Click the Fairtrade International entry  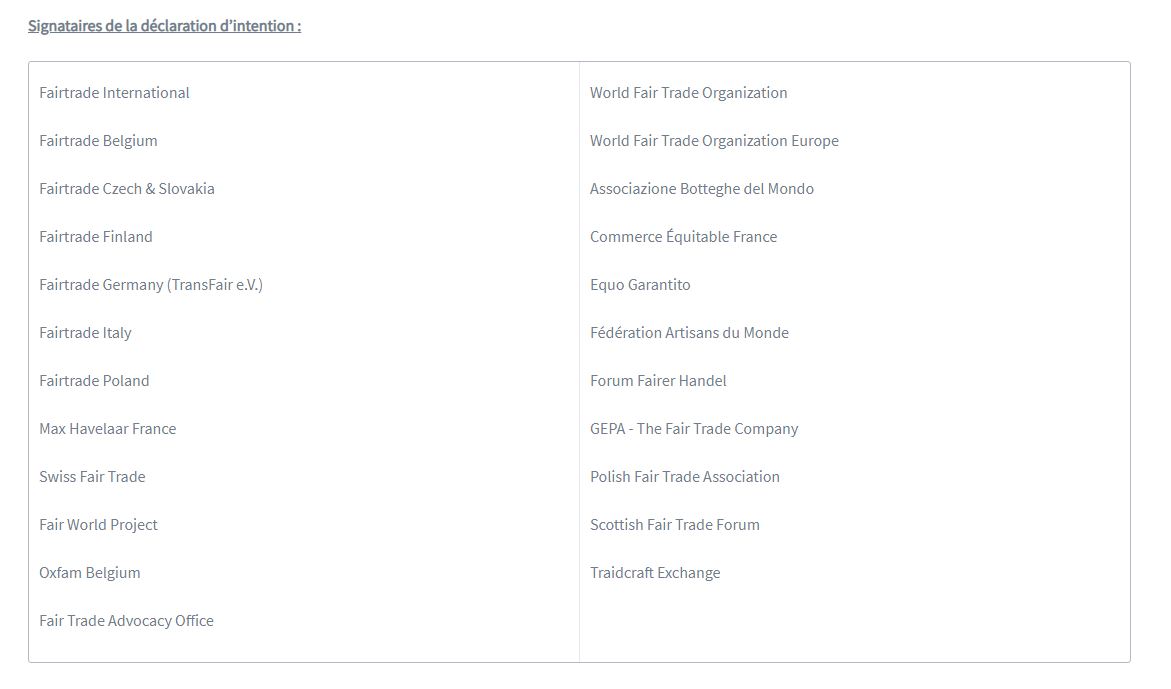coord(114,93)
